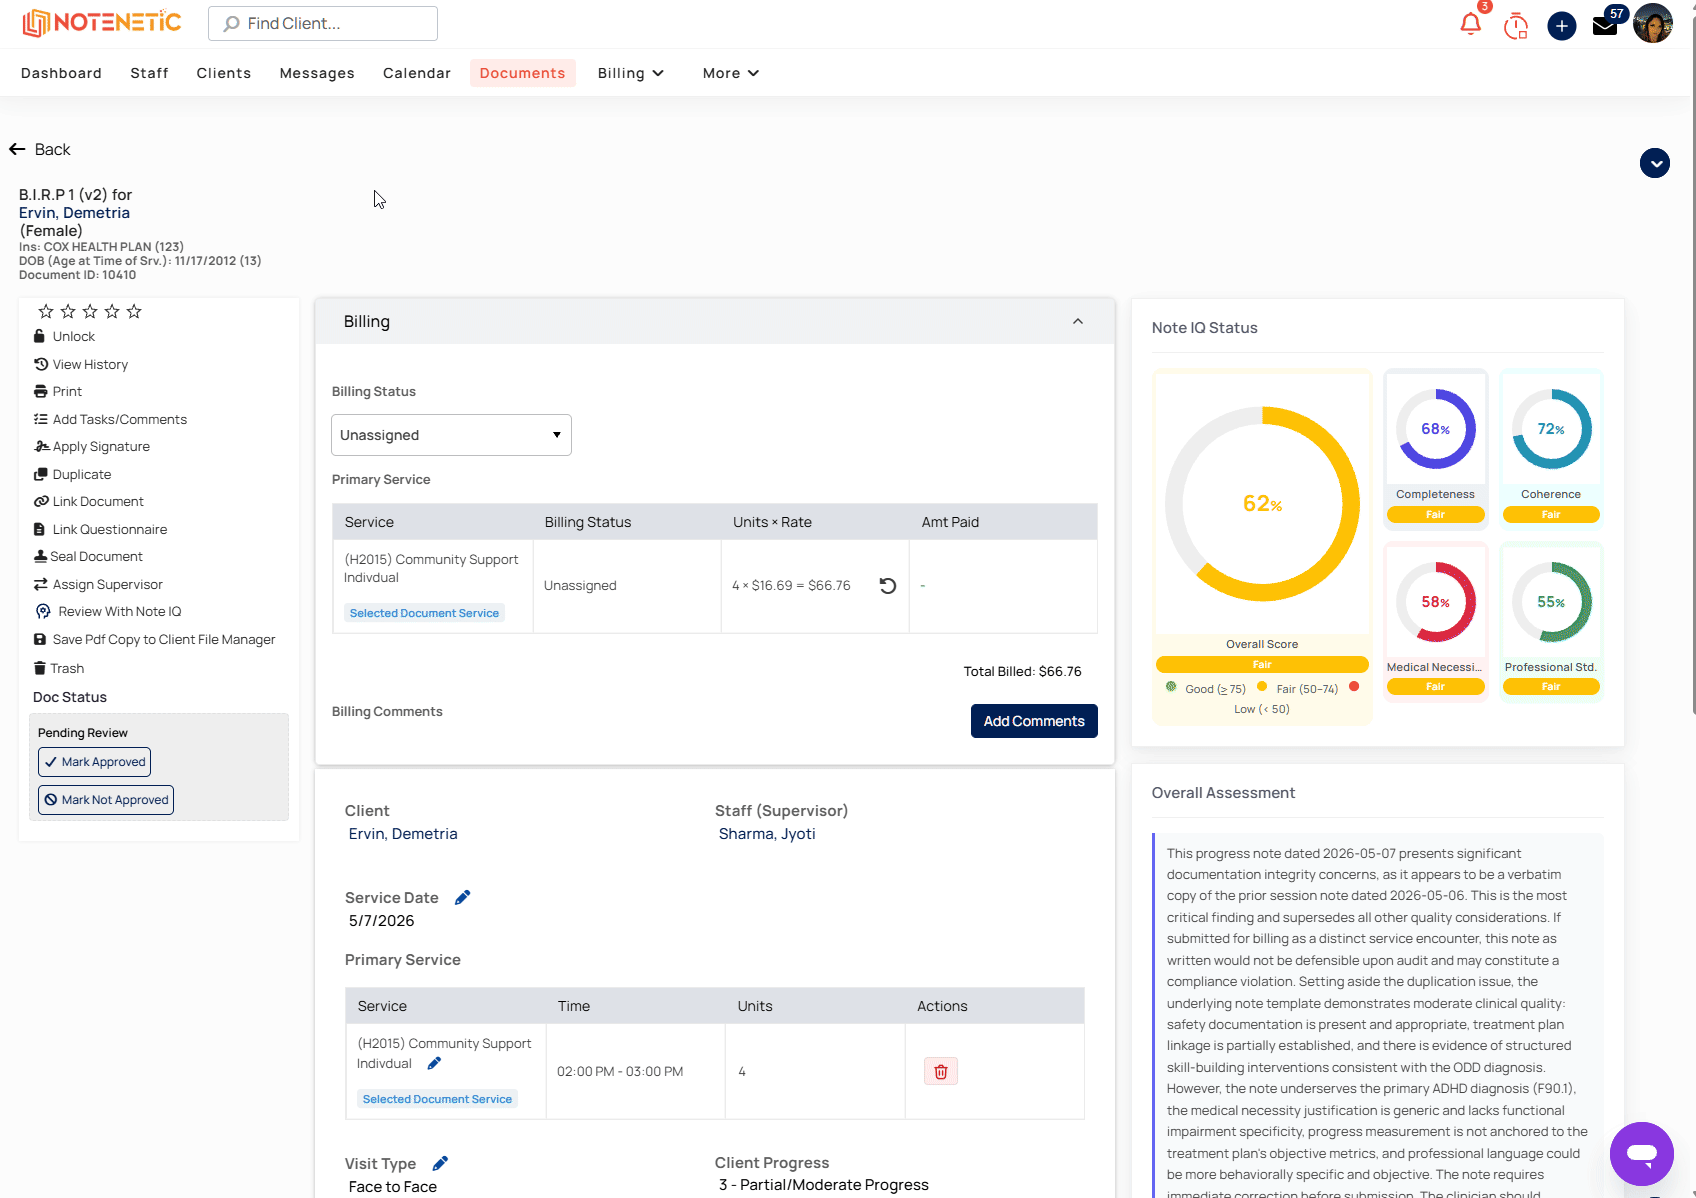
Task: Open client Ervin, Demetria link below Client
Action: (x=403, y=834)
